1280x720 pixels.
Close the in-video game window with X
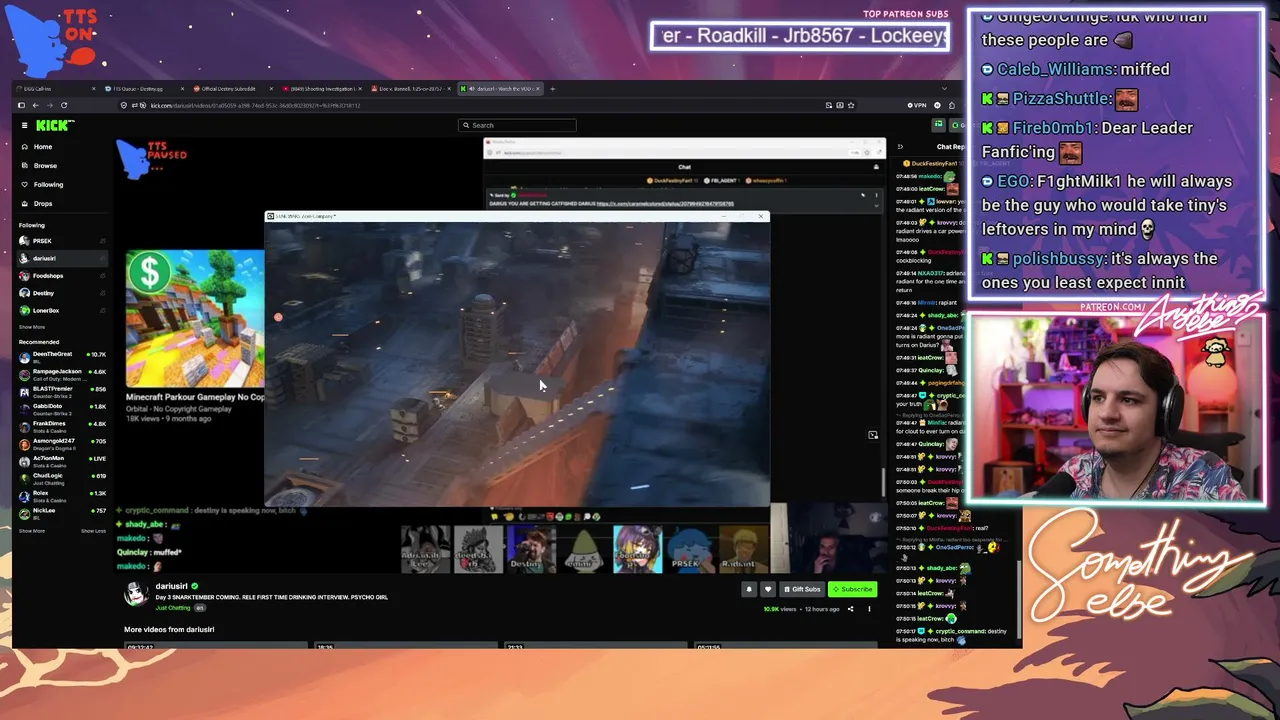click(x=761, y=216)
